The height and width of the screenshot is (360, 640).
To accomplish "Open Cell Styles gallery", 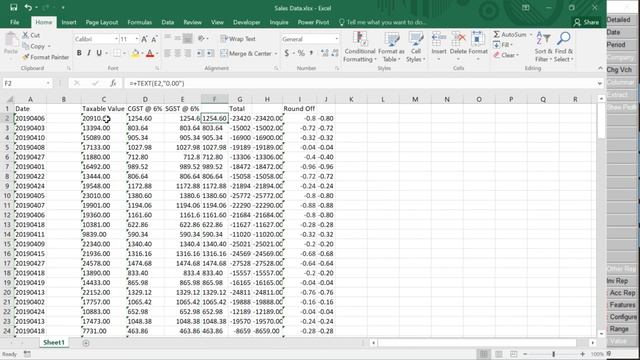I will [x=416, y=47].
